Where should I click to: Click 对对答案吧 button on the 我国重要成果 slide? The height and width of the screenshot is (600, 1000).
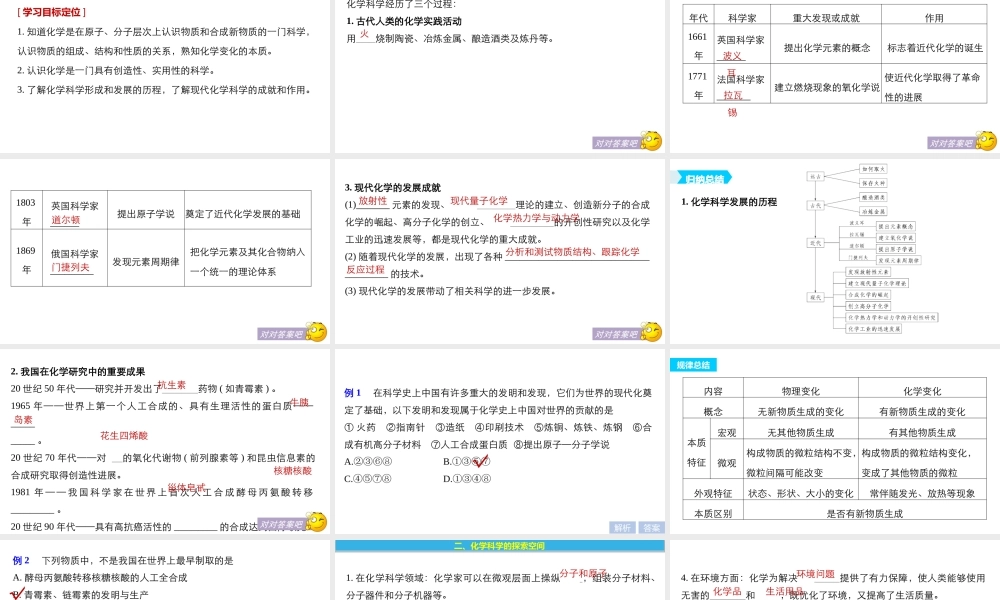pos(281,525)
